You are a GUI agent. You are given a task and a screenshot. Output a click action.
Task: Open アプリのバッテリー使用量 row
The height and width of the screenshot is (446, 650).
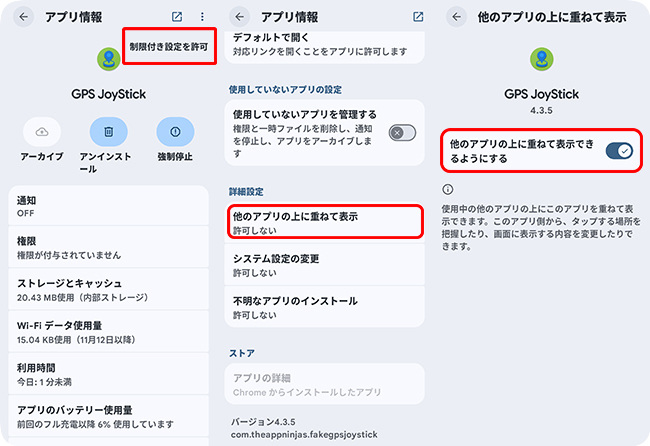pyautogui.click(x=109, y=416)
